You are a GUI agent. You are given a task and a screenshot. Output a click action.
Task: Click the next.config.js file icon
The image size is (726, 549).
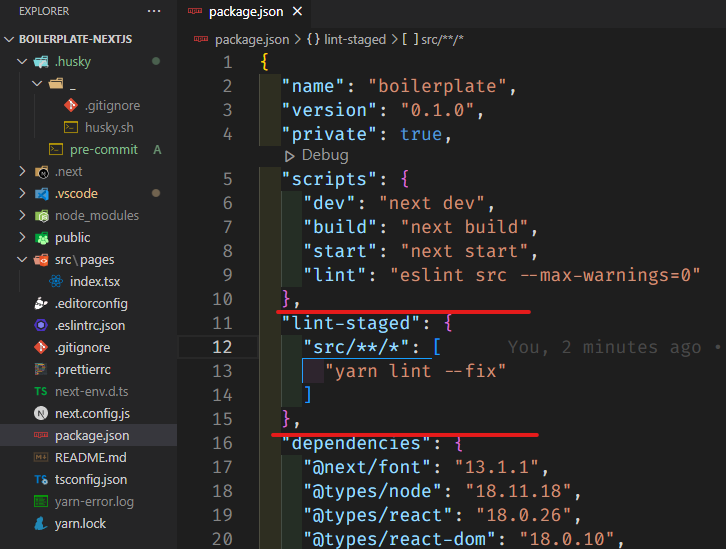41,413
